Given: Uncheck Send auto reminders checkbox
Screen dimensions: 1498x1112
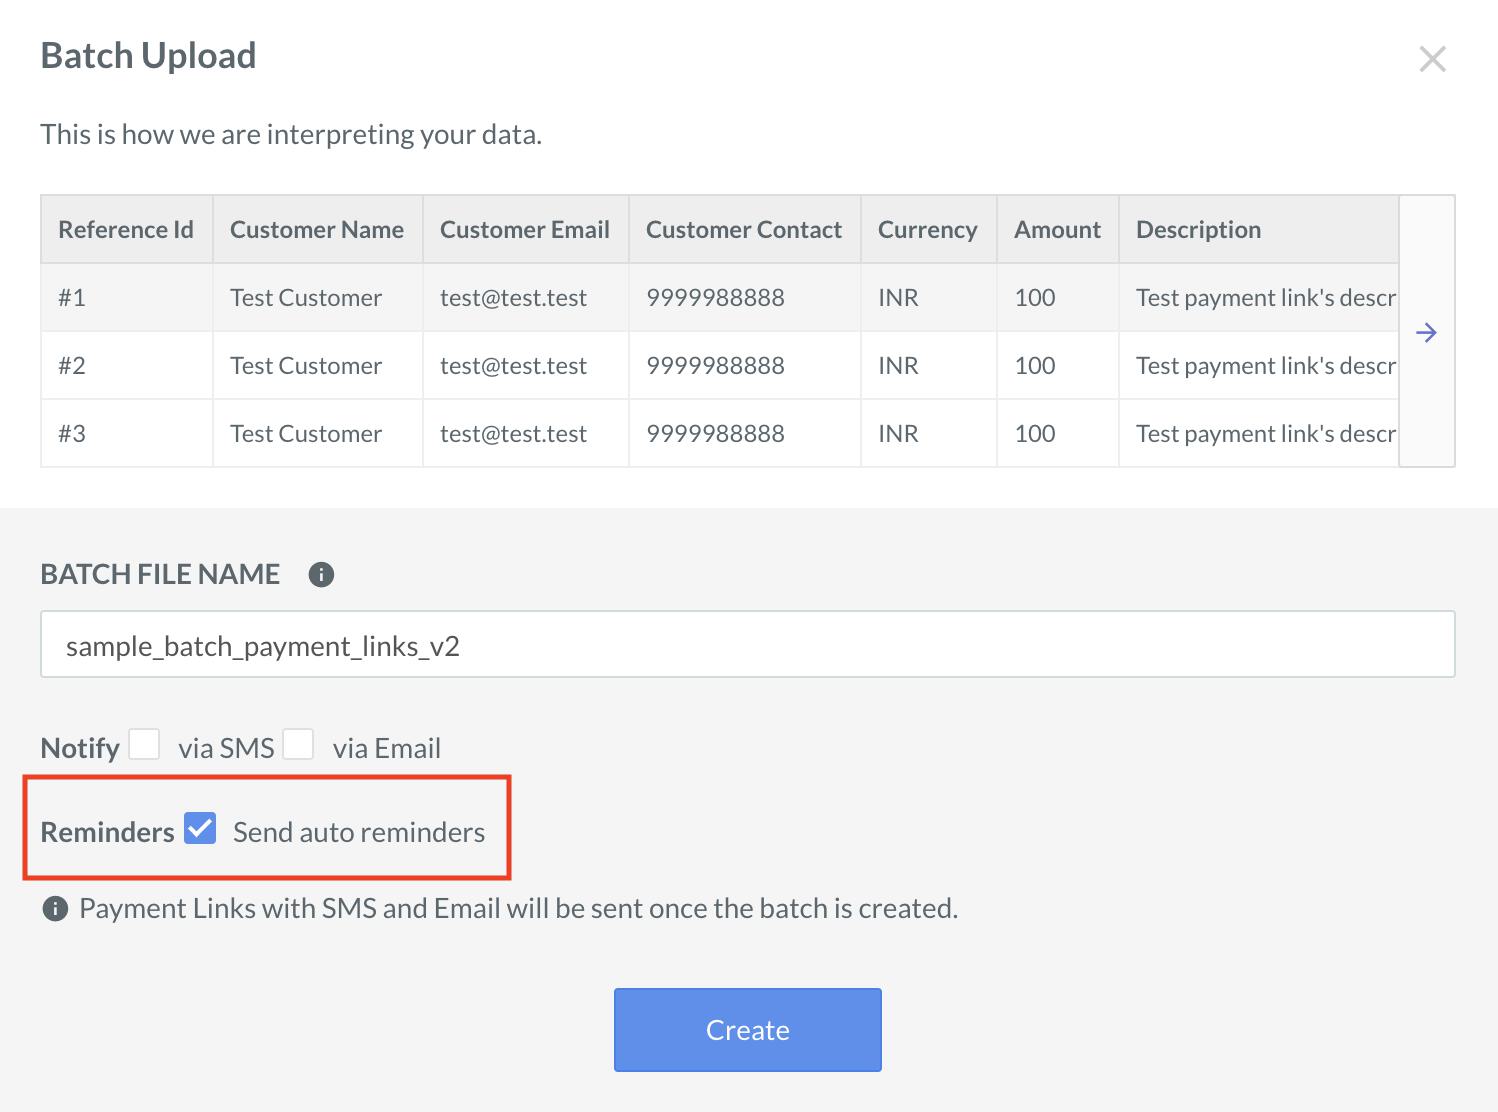Looking at the screenshot, I should point(200,829).
